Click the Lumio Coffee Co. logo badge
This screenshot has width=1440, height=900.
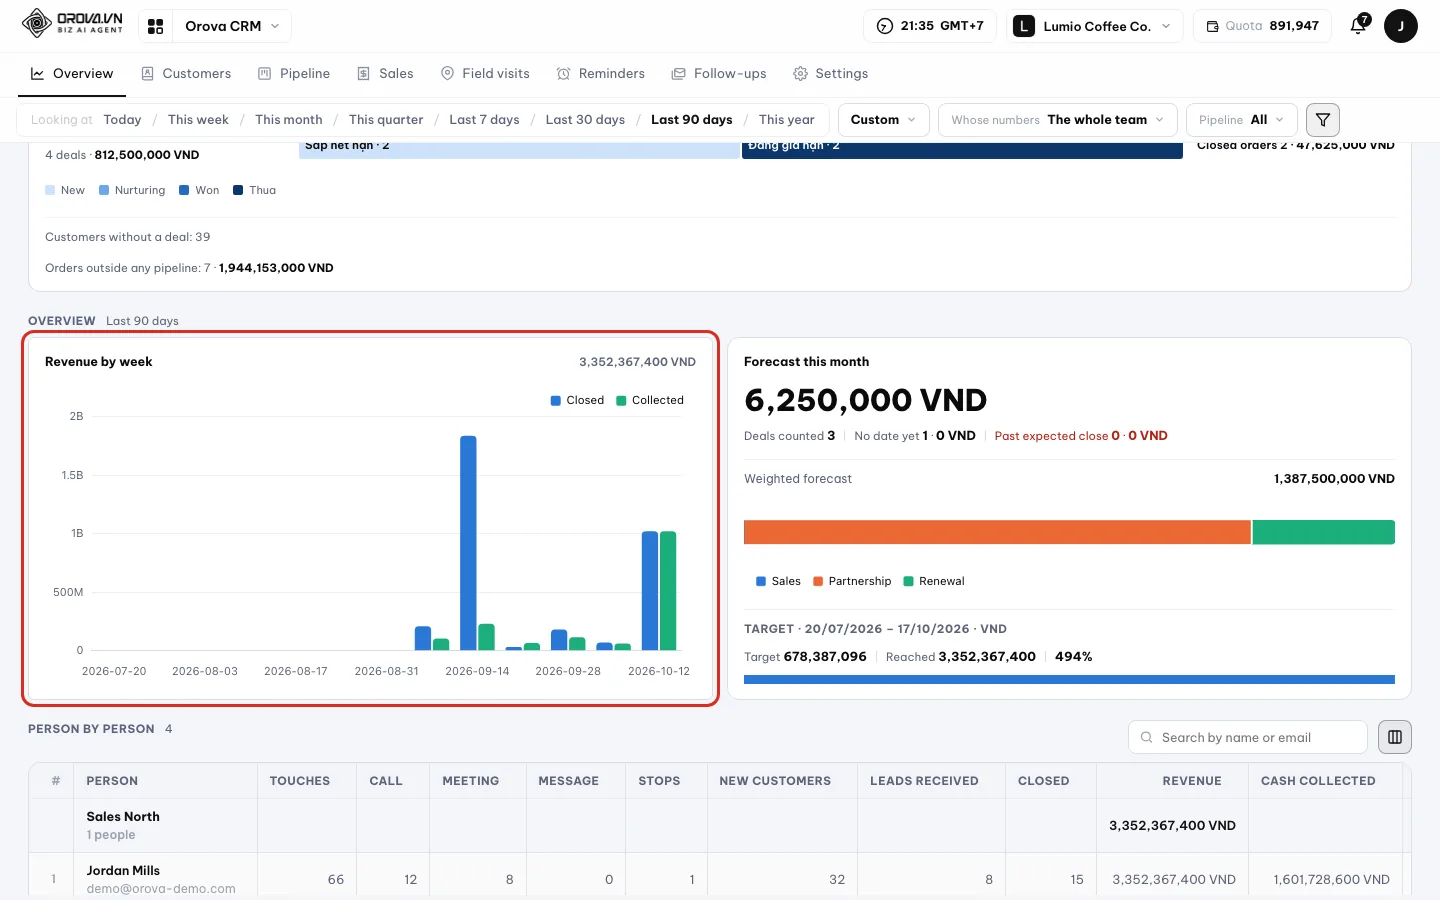pyautogui.click(x=1024, y=26)
